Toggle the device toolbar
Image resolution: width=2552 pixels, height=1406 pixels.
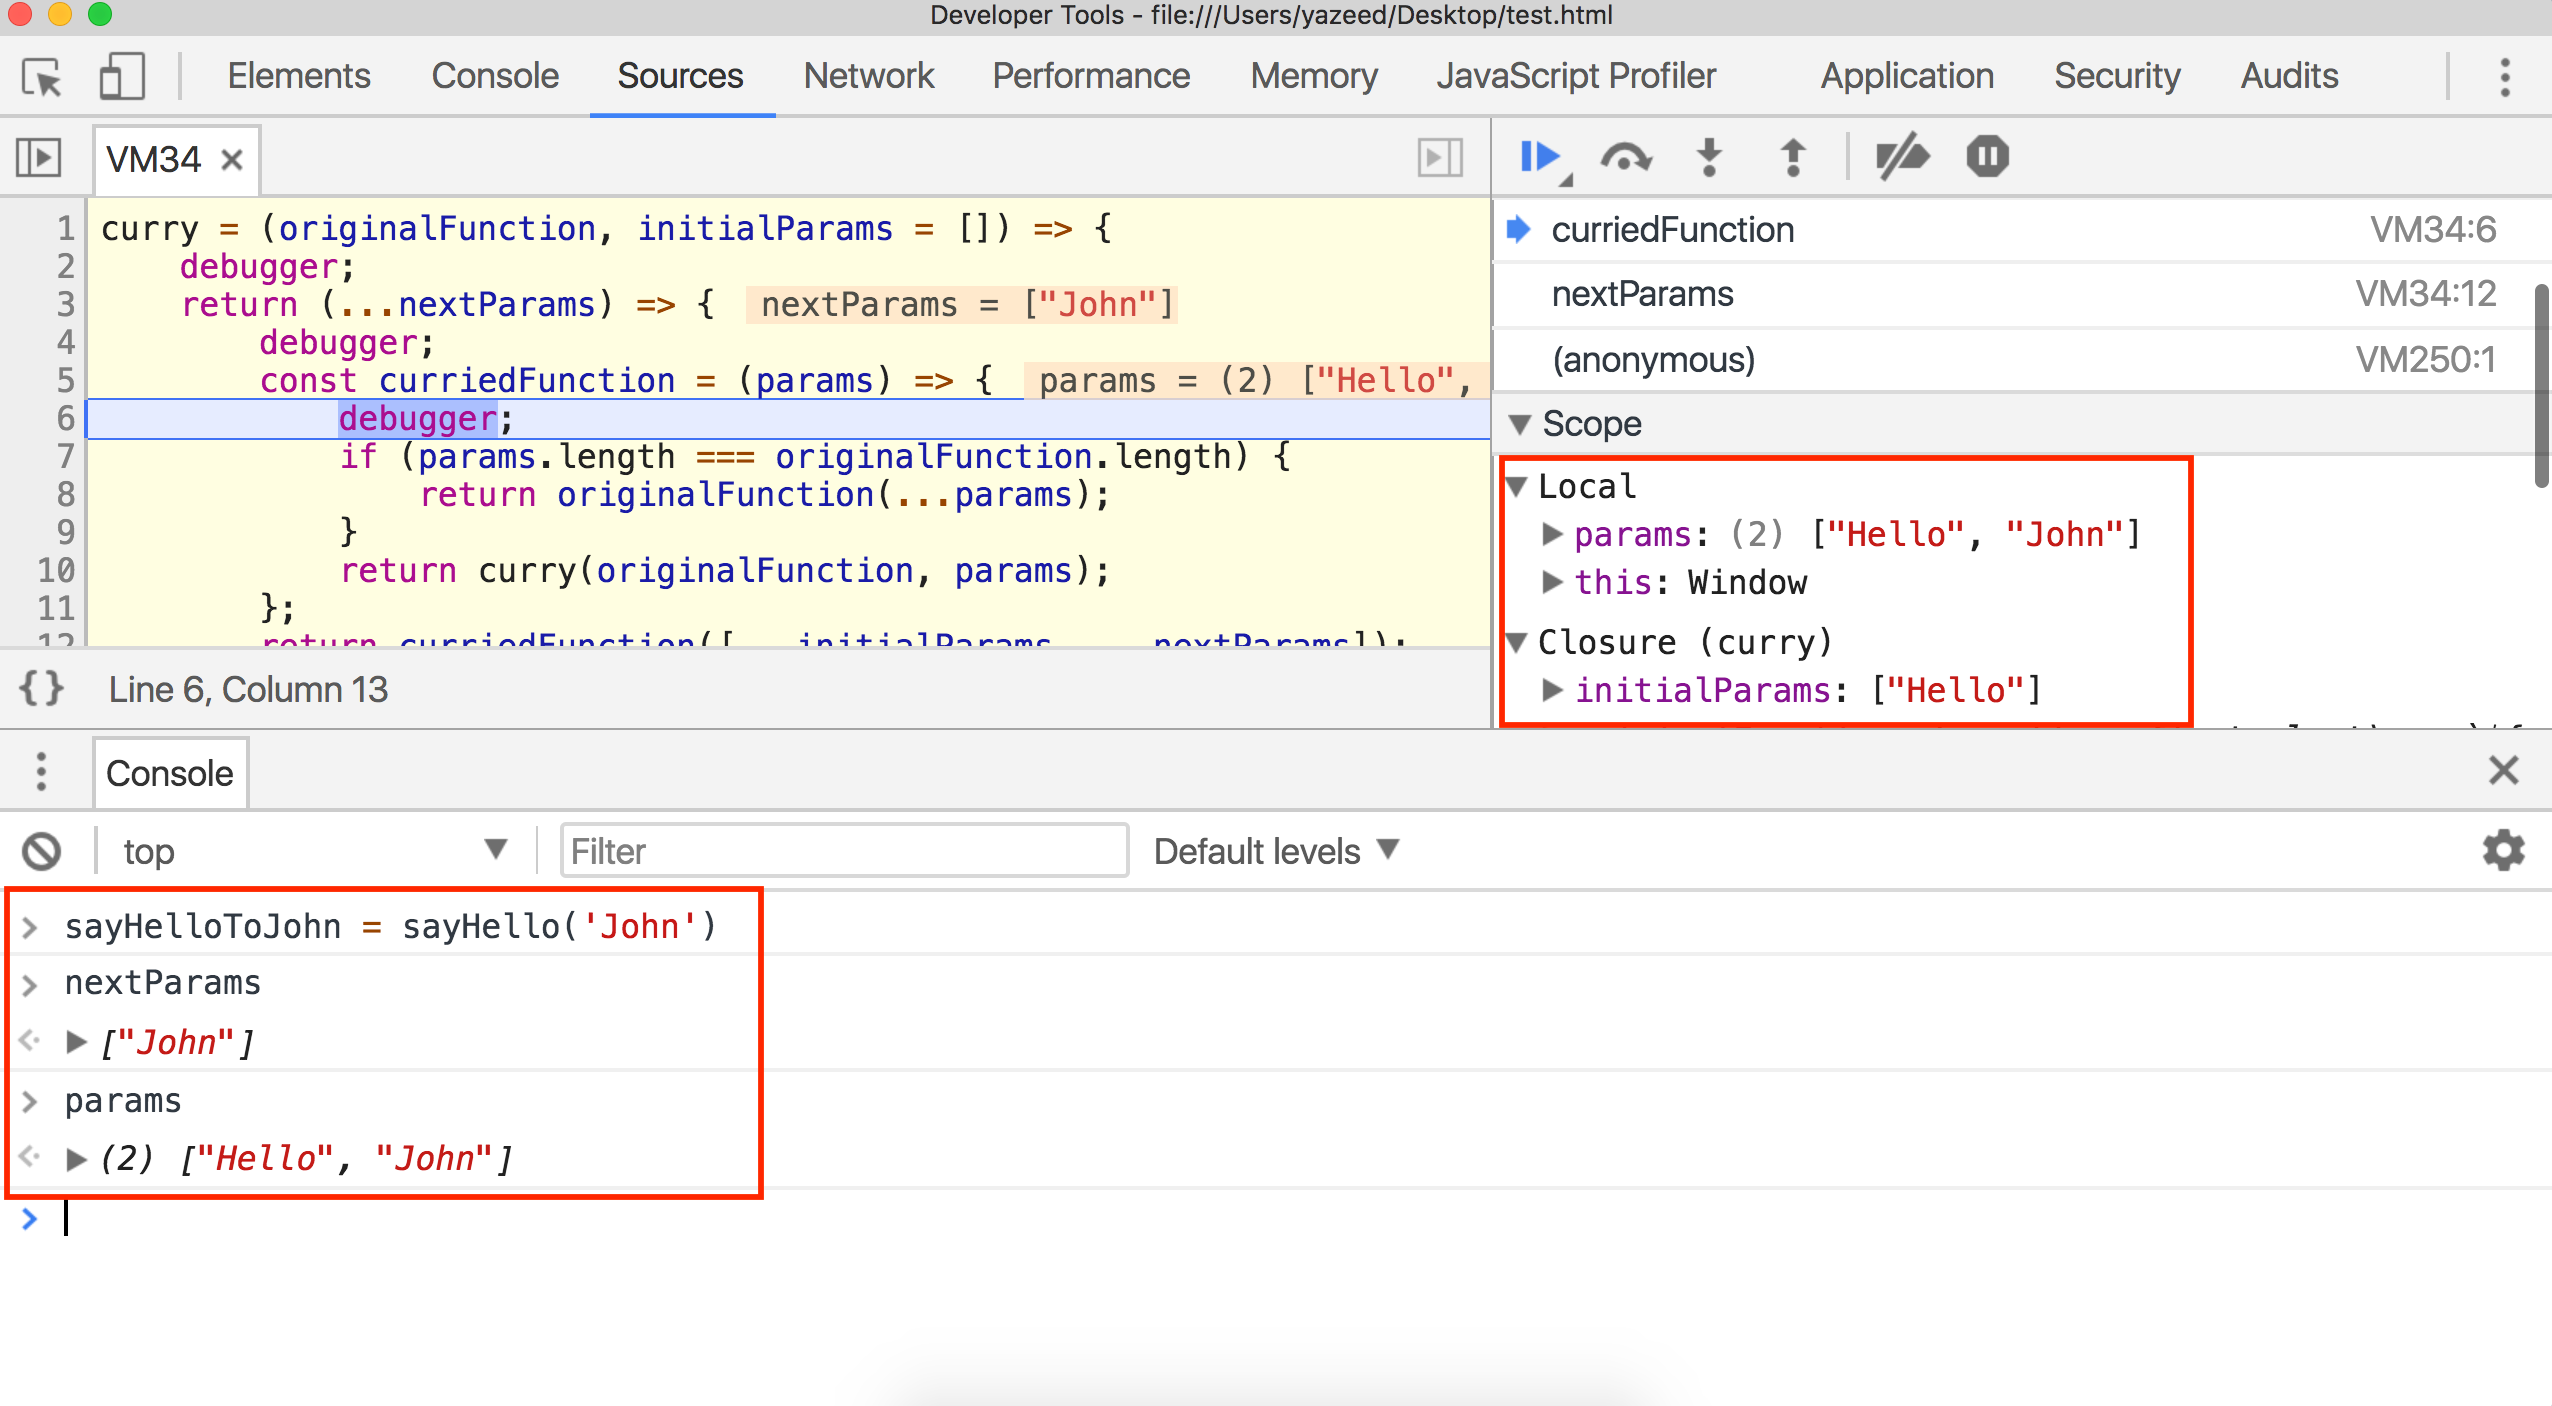tap(123, 75)
